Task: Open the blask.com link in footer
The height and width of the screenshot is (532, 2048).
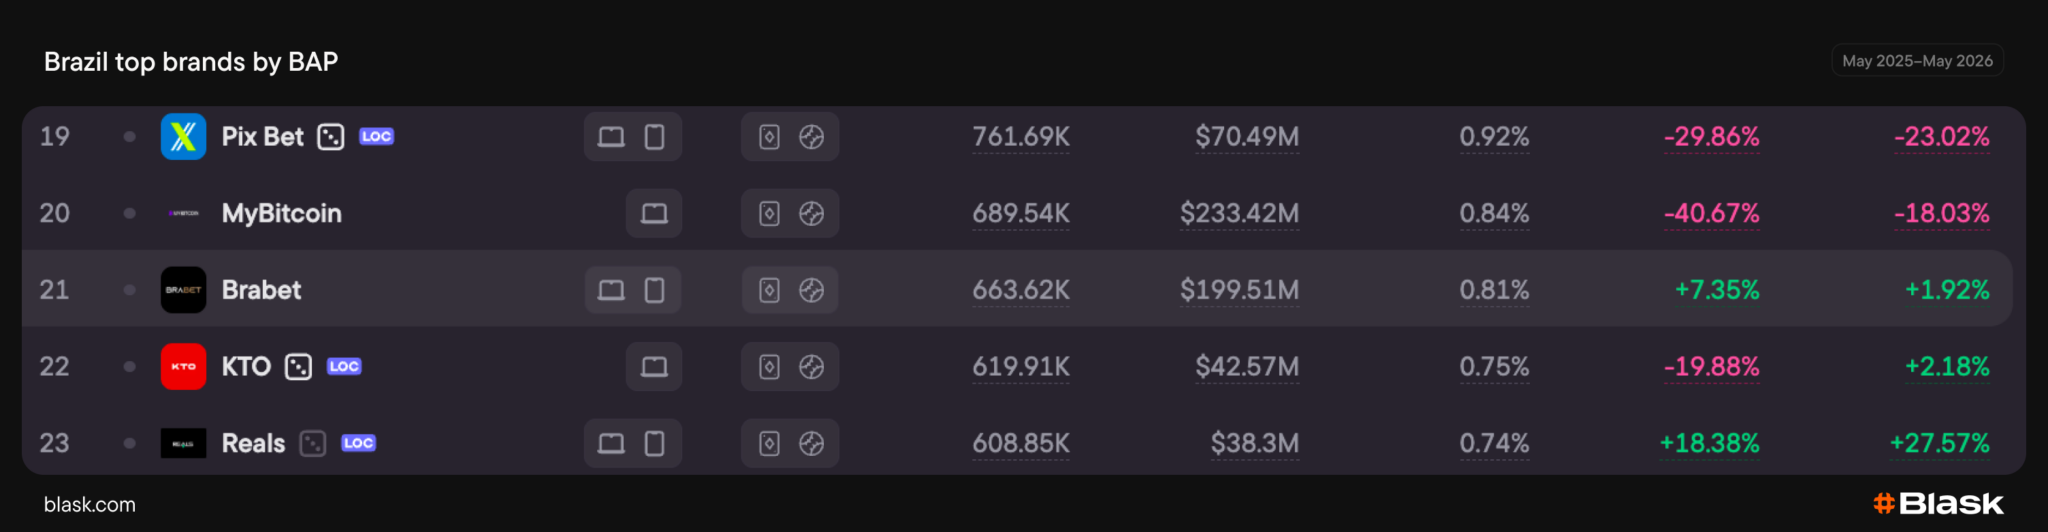Action: click(x=90, y=505)
